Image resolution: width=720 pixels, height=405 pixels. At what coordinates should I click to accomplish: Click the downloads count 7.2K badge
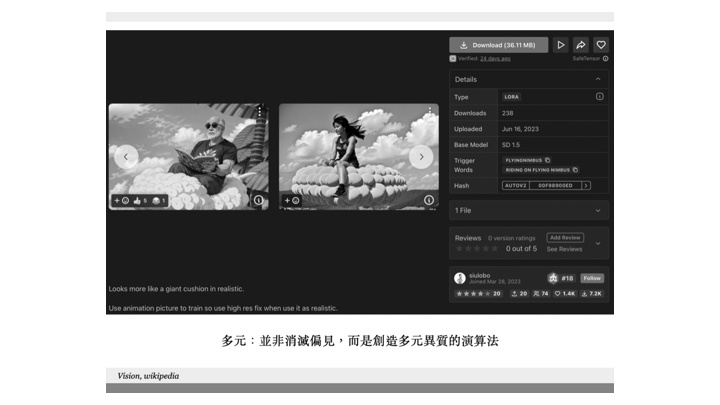click(x=591, y=294)
